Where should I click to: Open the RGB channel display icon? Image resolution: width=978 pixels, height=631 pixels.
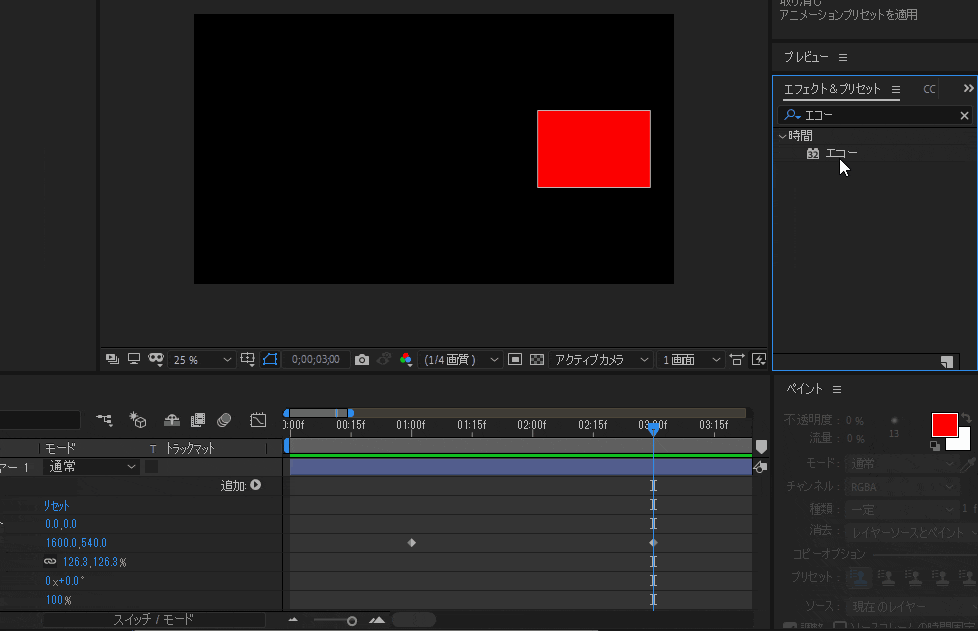click(406, 359)
